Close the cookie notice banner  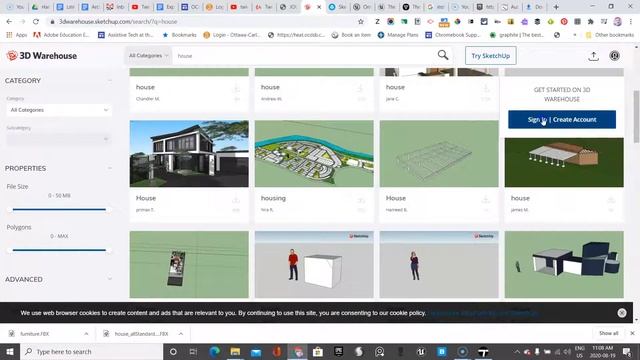coord(622,313)
